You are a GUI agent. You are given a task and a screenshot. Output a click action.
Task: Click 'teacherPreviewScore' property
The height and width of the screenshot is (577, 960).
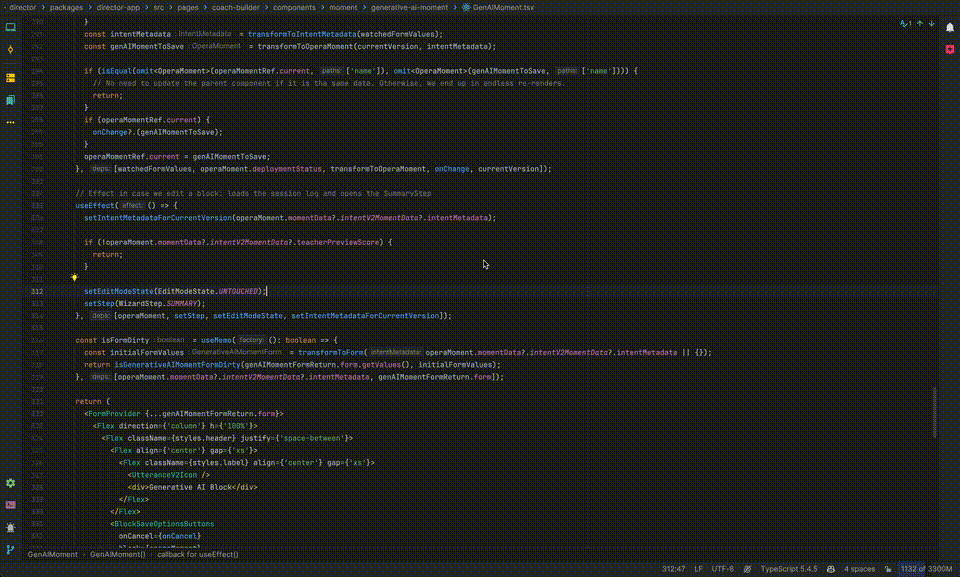pos(338,243)
